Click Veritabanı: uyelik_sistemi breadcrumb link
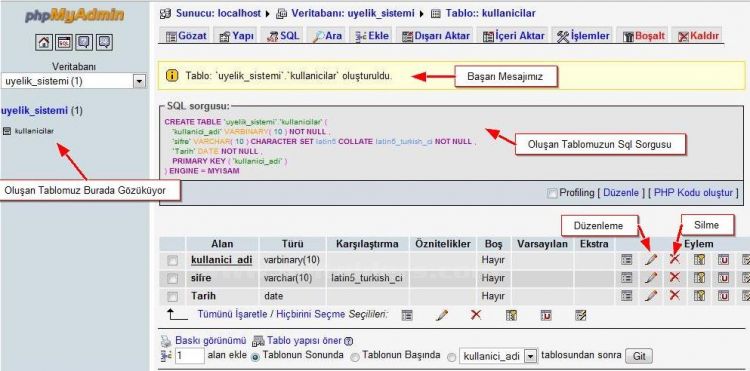The image size is (750, 371). (353, 13)
